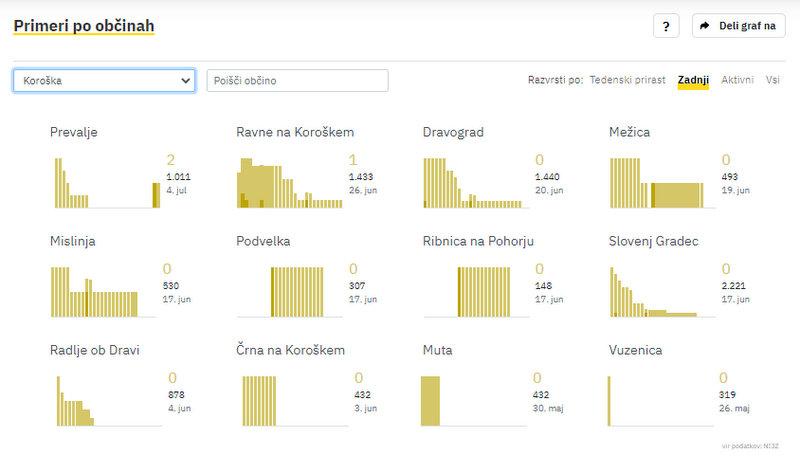Click the Deli graf na button
The width and height of the screenshot is (800, 473).
coord(738,26)
